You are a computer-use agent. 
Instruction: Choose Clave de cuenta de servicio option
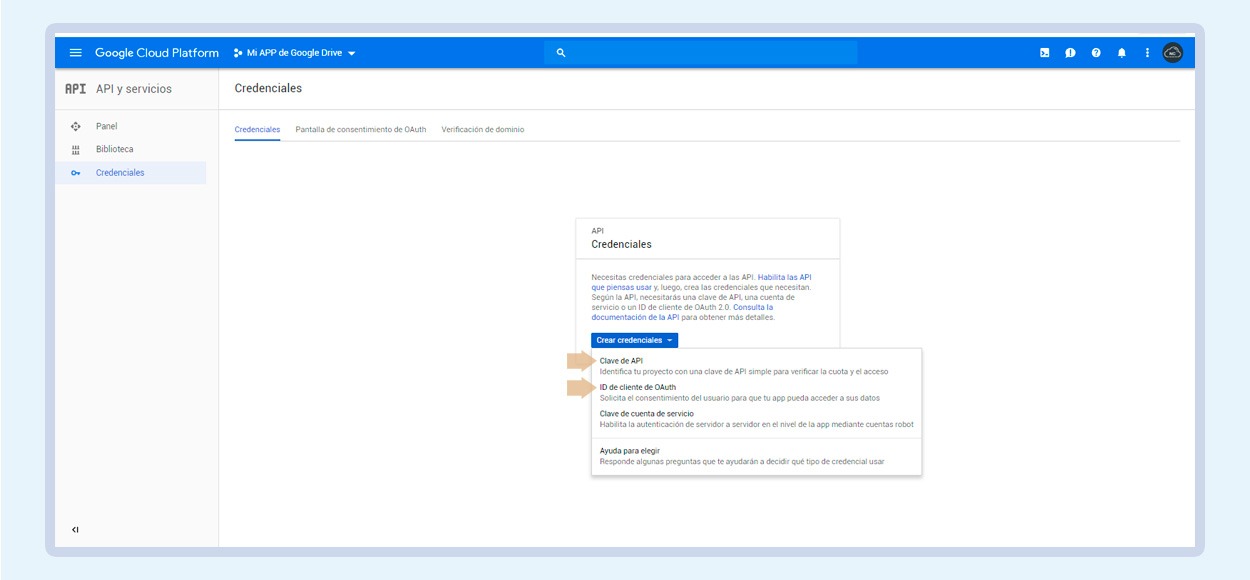pyautogui.click(x=756, y=418)
